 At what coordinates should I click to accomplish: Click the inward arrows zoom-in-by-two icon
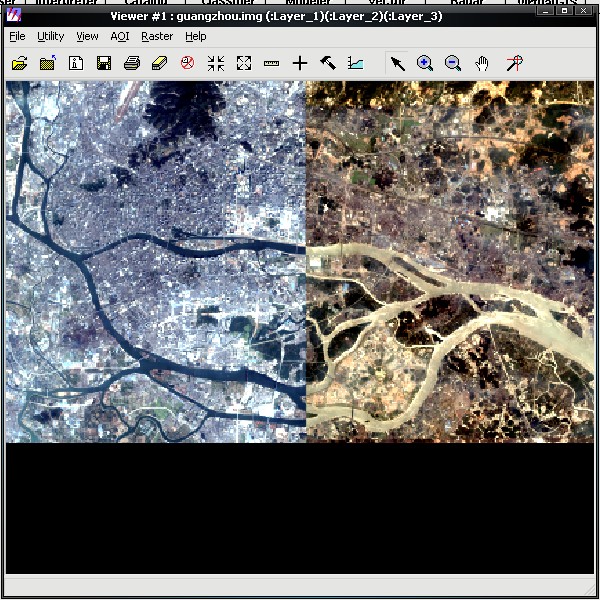click(216, 63)
